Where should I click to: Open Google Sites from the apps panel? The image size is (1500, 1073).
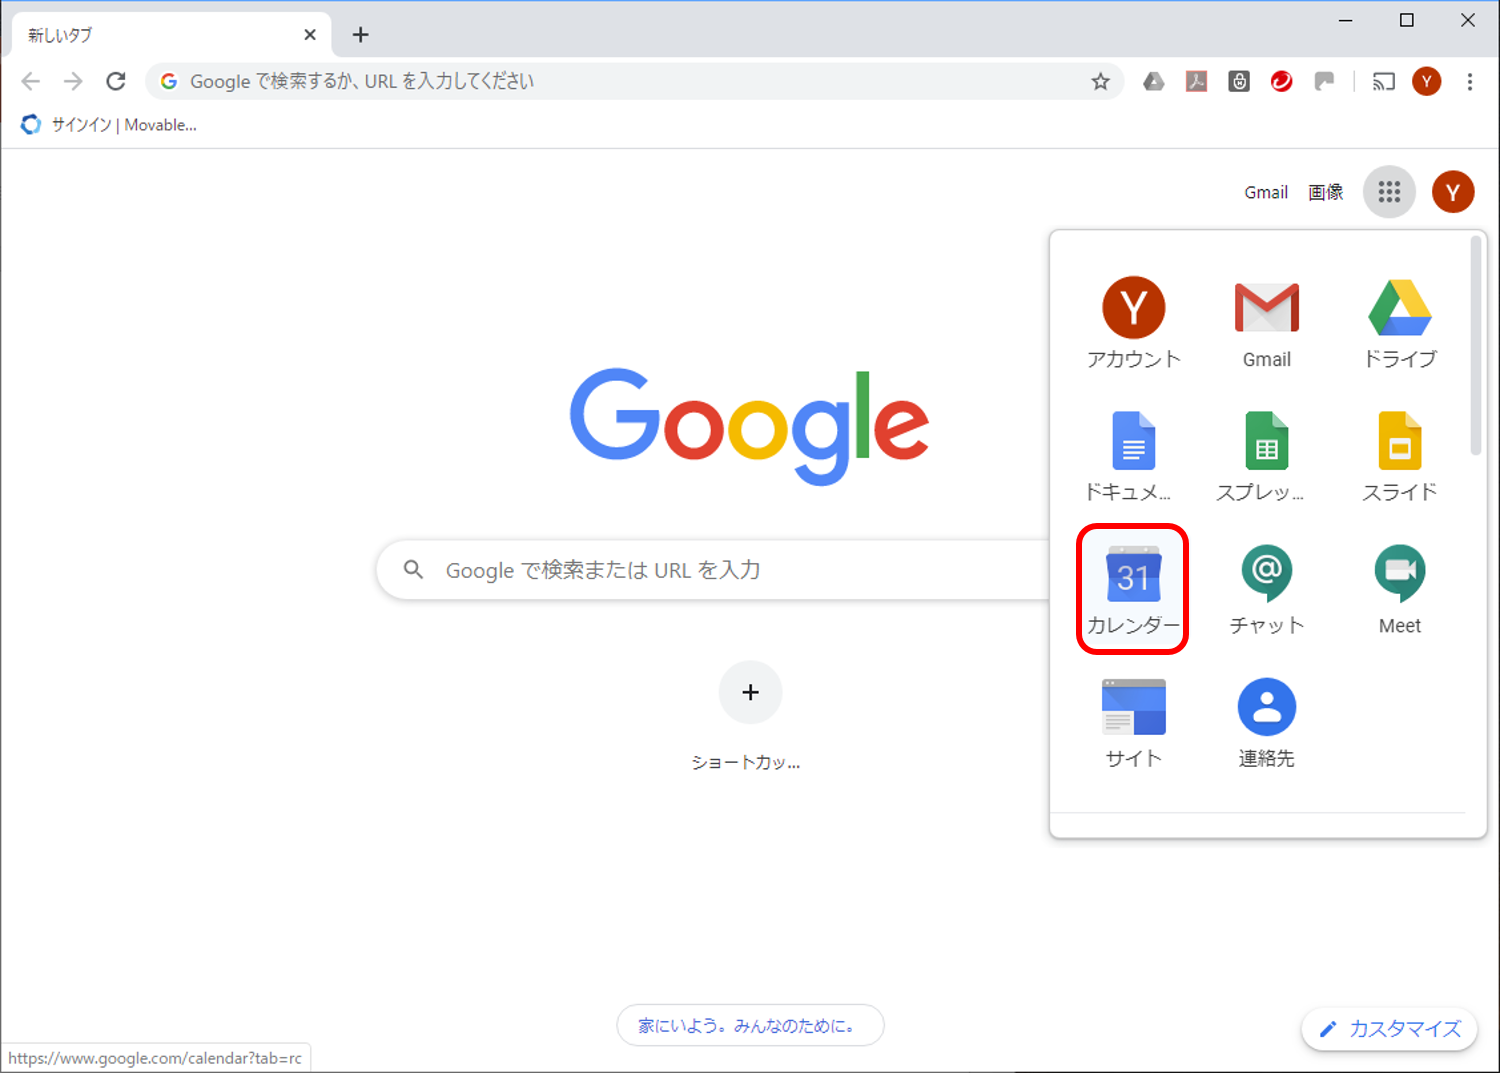click(1133, 722)
